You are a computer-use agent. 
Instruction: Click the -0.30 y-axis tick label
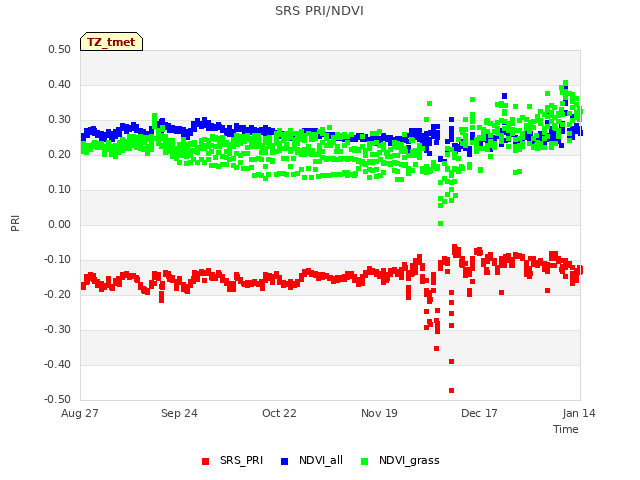58,329
